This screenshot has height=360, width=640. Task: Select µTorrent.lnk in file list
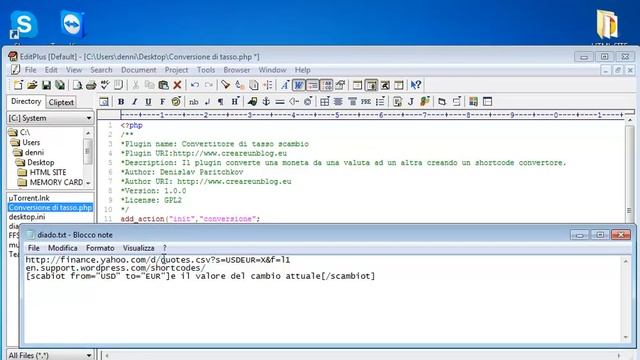[x=29, y=198]
